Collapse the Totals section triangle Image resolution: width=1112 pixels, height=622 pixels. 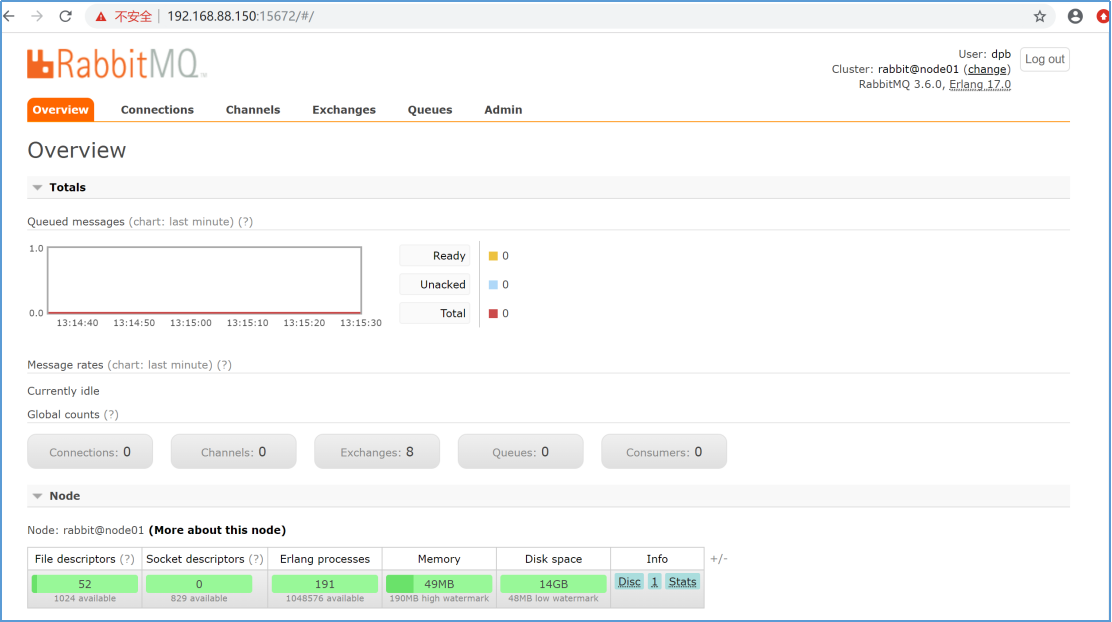click(38, 187)
